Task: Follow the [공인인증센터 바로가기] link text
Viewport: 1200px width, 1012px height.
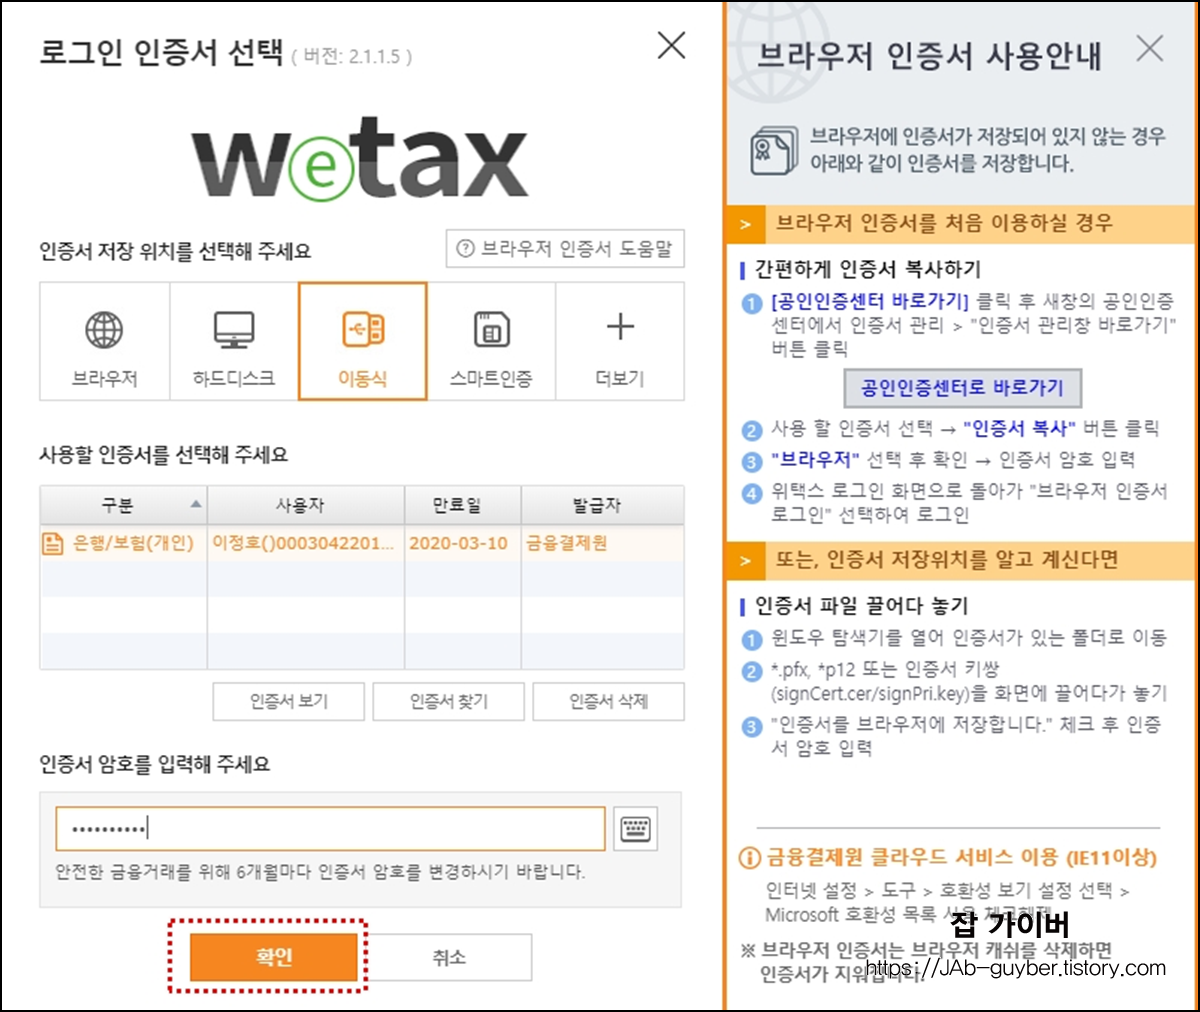Action: click(870, 301)
